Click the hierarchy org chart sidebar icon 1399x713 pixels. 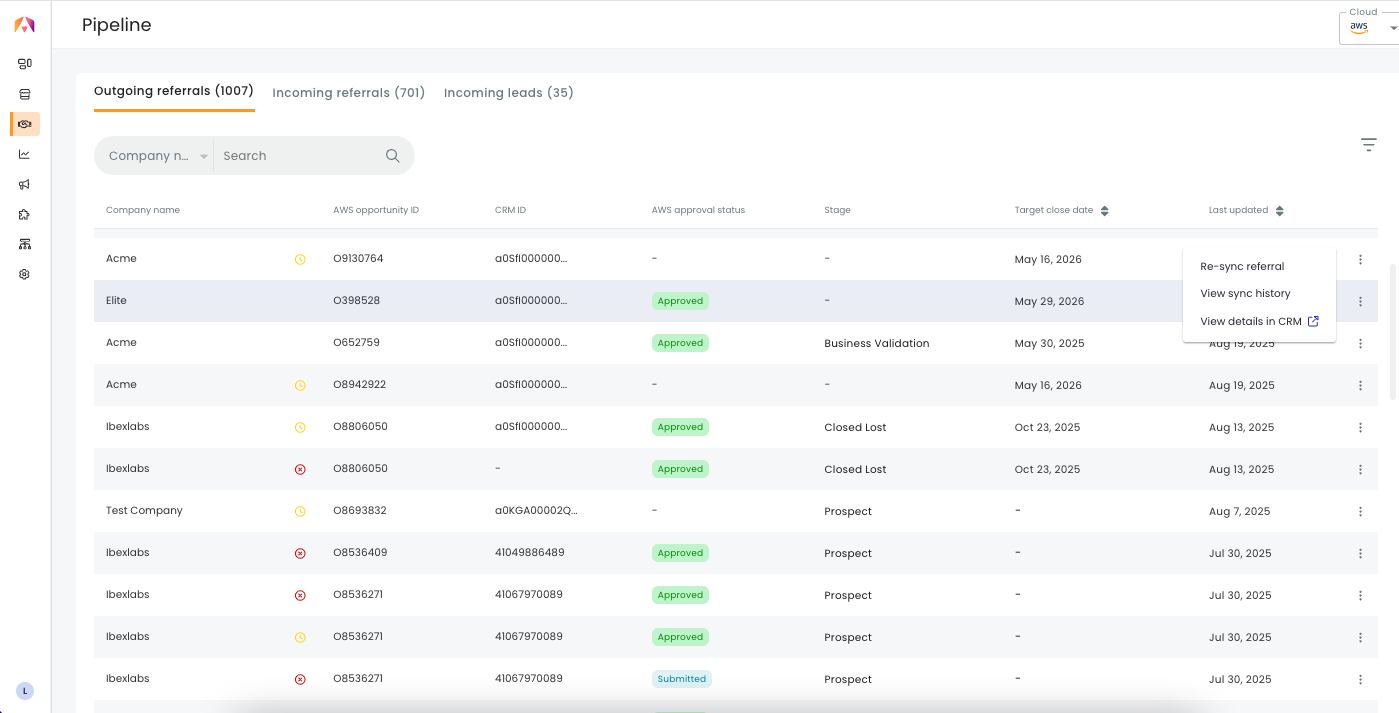(x=25, y=244)
